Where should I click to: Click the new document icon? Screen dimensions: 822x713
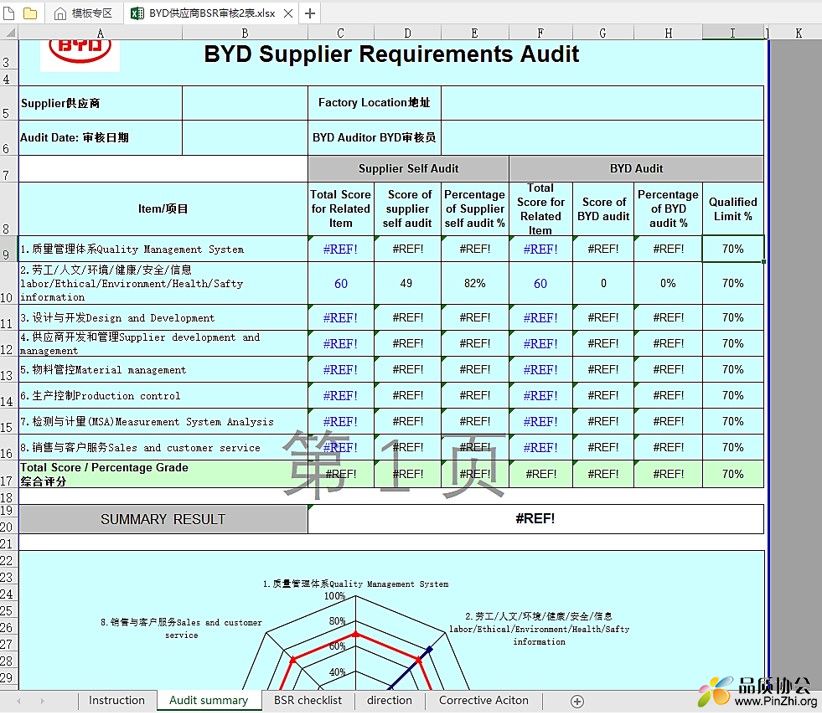pos(9,13)
